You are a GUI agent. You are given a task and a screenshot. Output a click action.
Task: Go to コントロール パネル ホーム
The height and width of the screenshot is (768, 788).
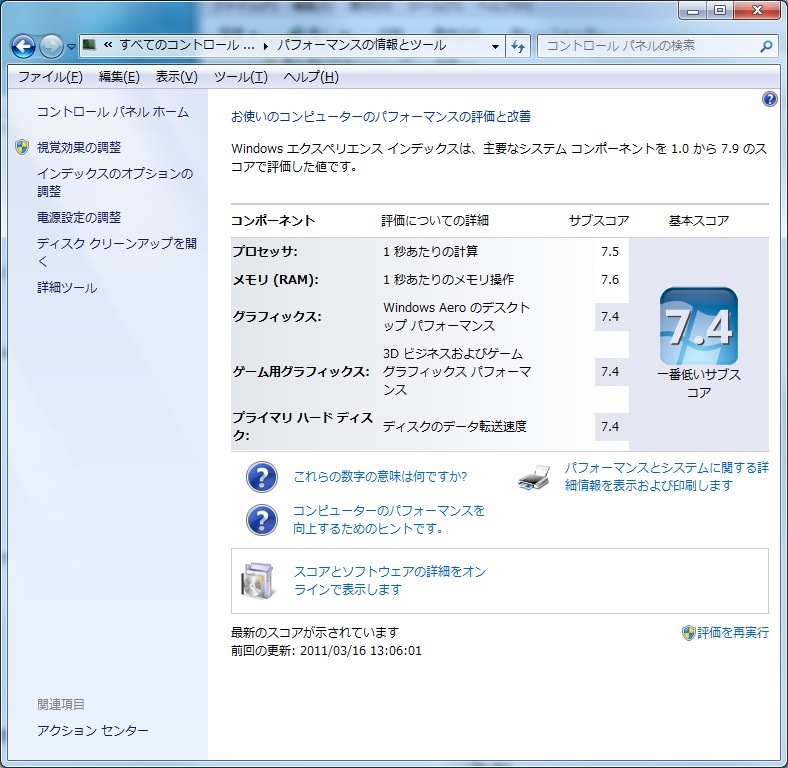(x=113, y=112)
